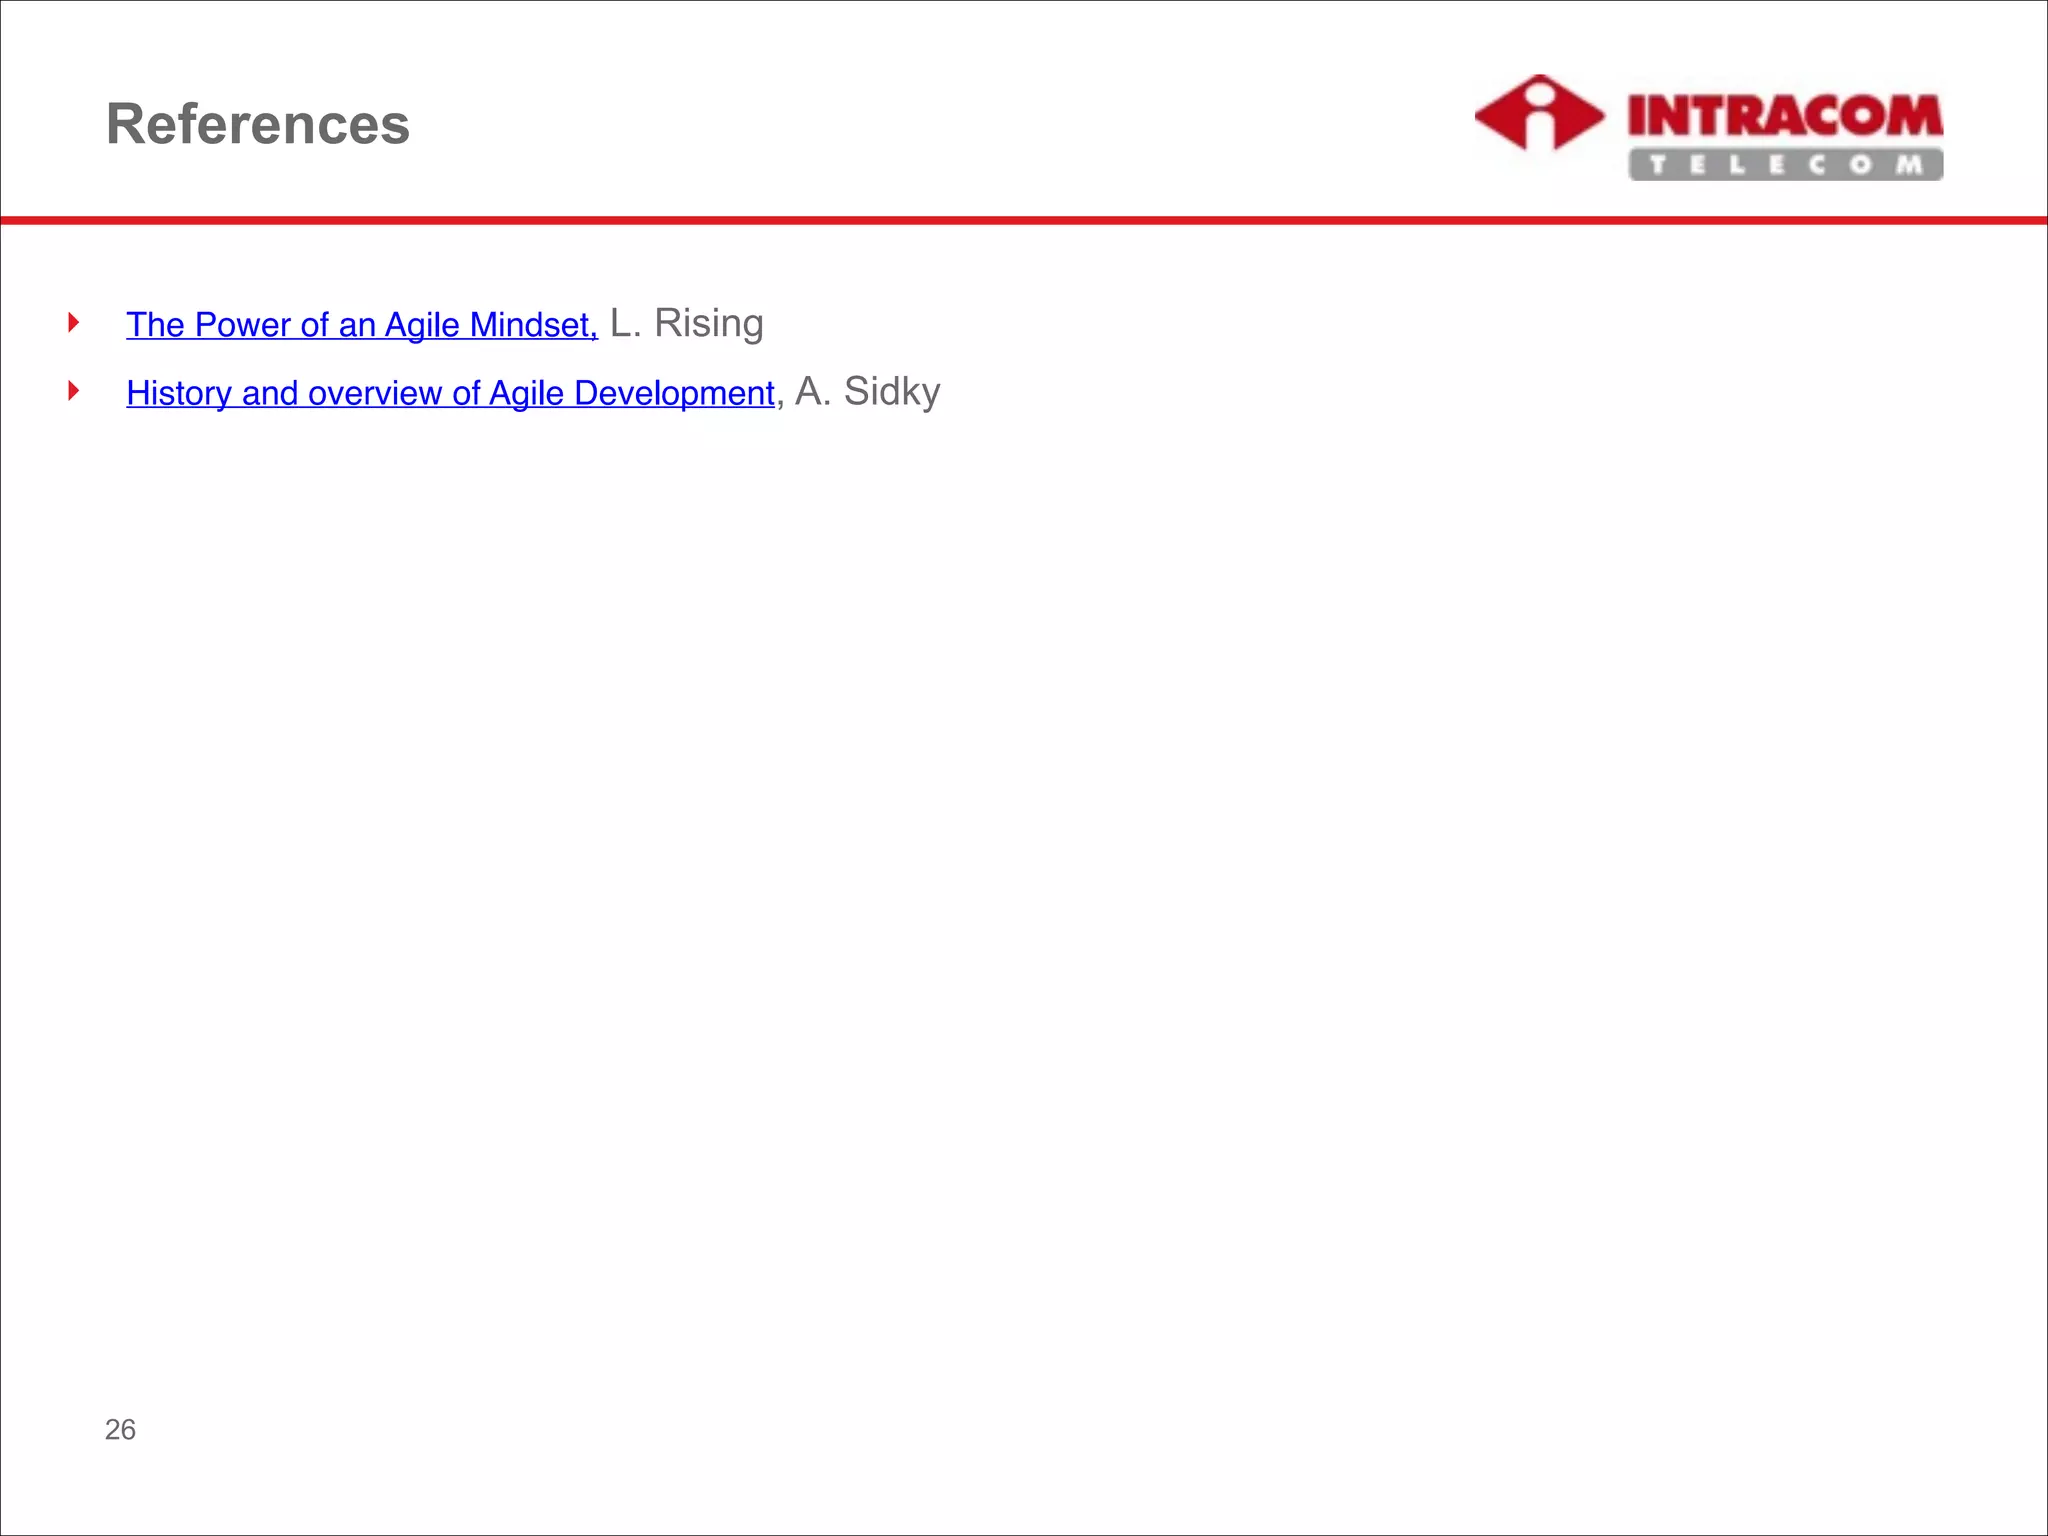
Task: Click the word 'History' in second link
Action: (x=179, y=393)
